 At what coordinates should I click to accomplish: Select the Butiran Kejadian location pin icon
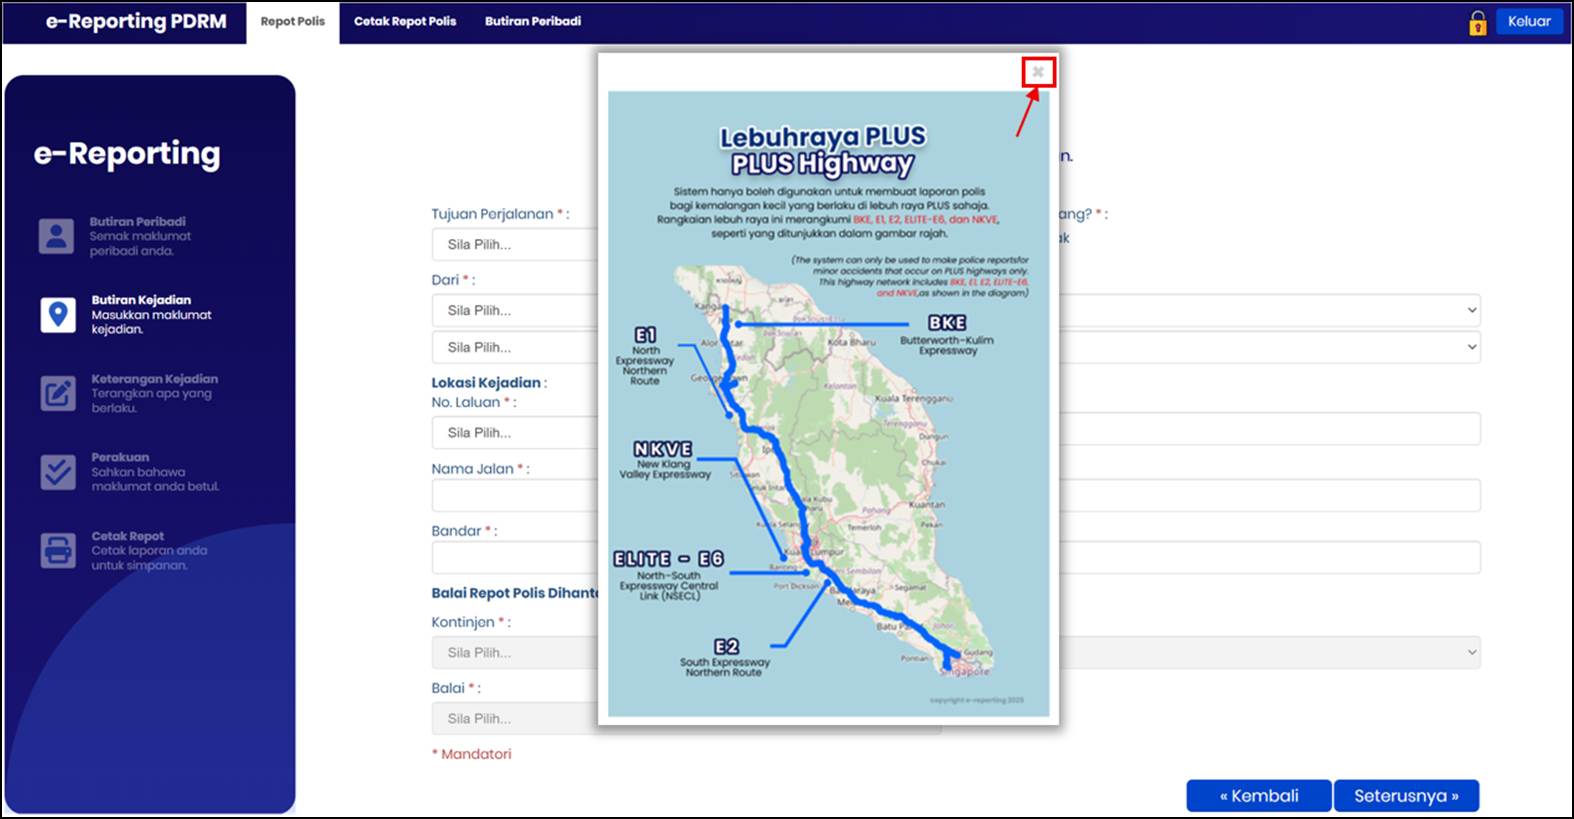pos(58,314)
